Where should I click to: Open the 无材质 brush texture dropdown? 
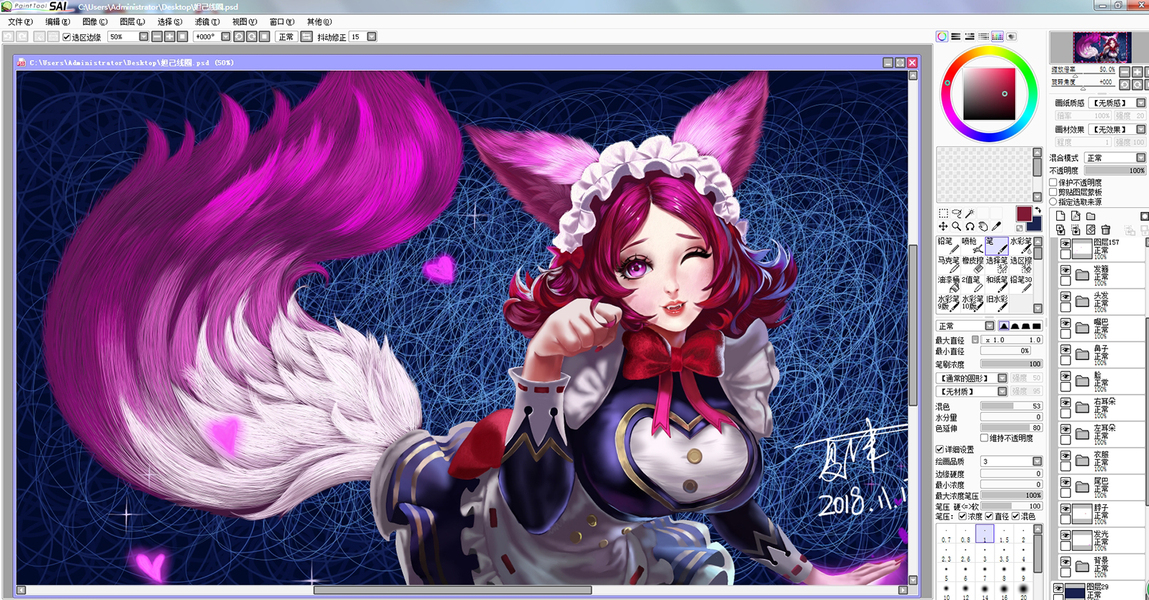tap(1002, 391)
